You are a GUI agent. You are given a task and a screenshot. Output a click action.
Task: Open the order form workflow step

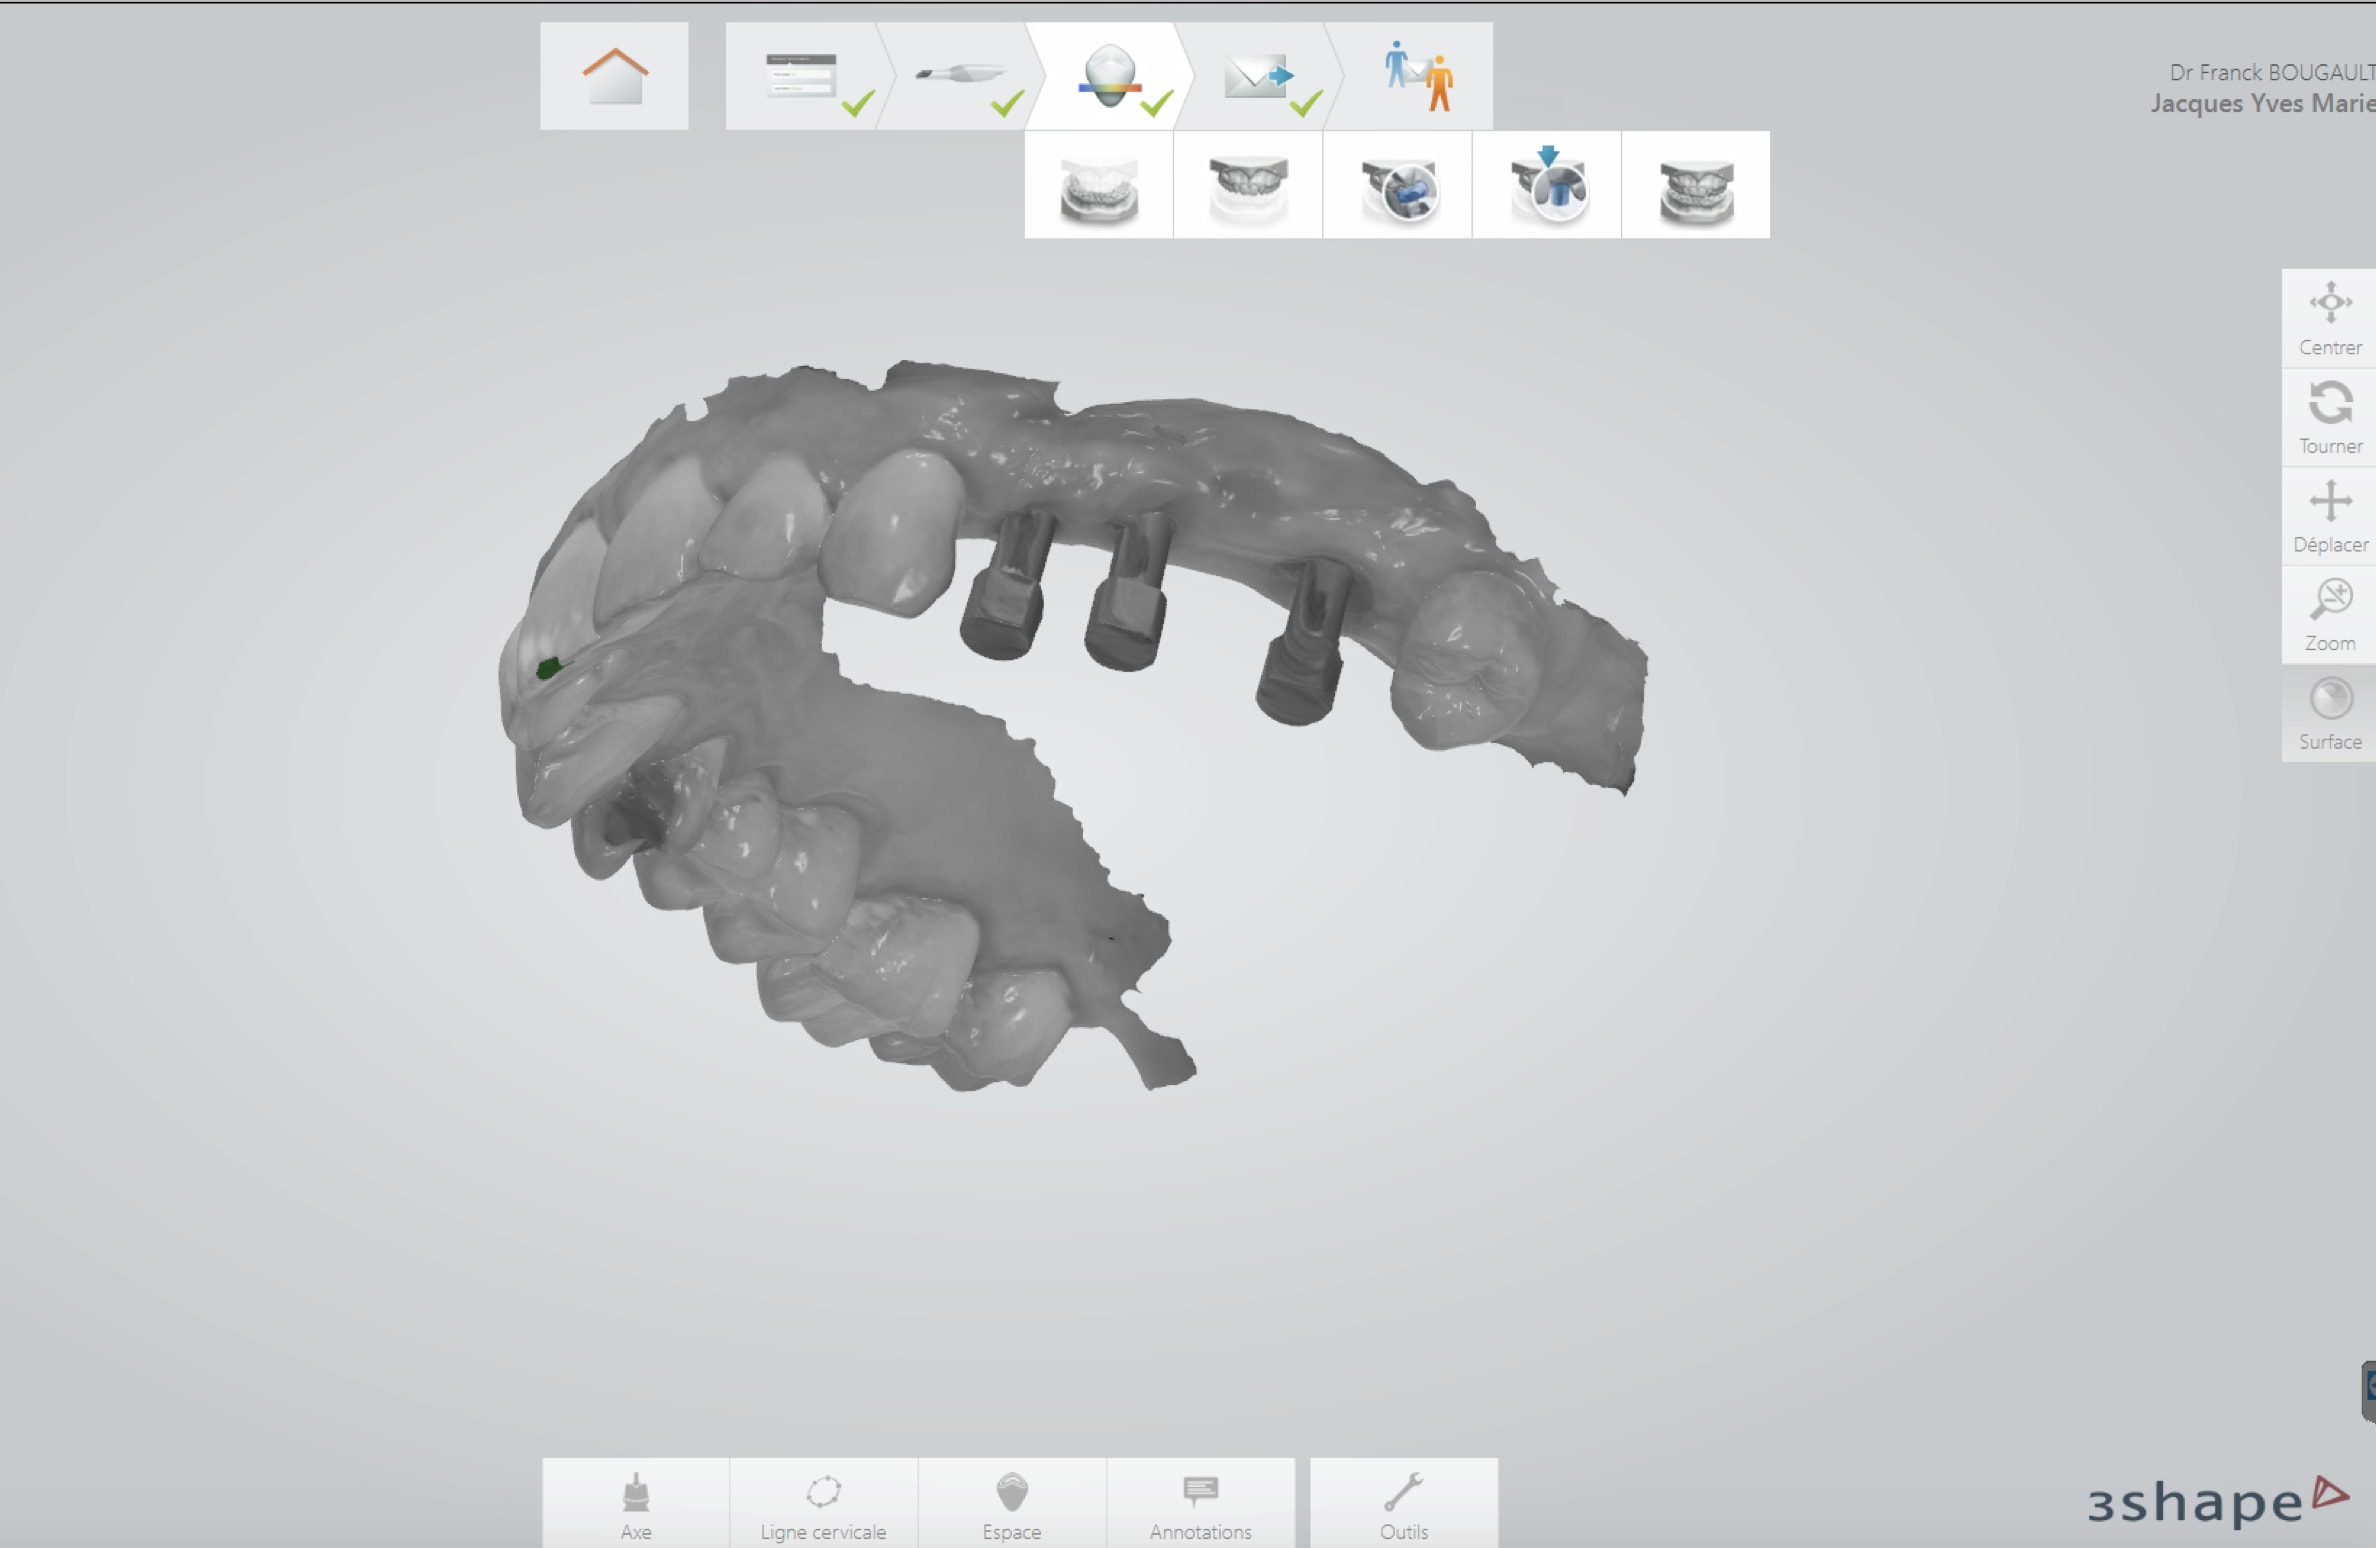tap(802, 77)
